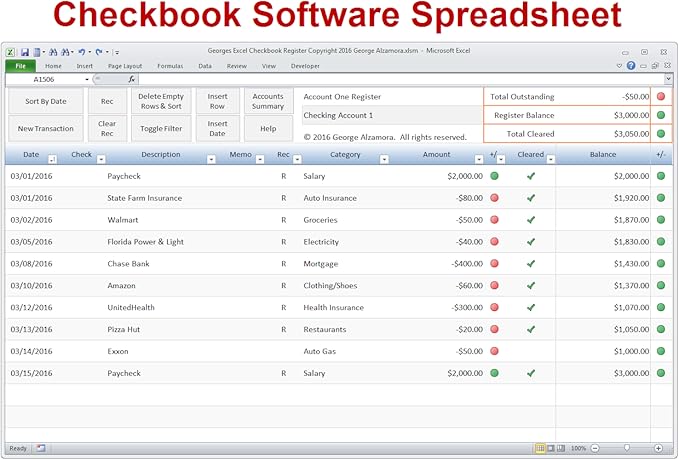Open Excel Help question mark icon
The height and width of the screenshot is (460, 679).
(631, 66)
